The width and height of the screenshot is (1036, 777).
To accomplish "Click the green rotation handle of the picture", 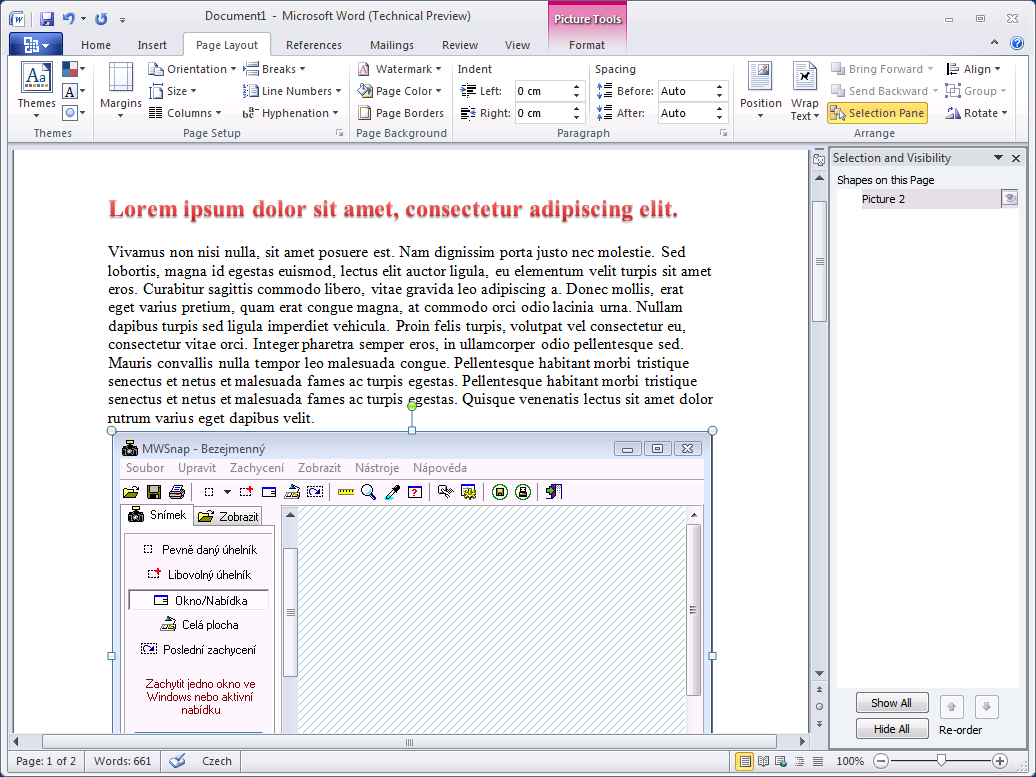I will coord(412,406).
